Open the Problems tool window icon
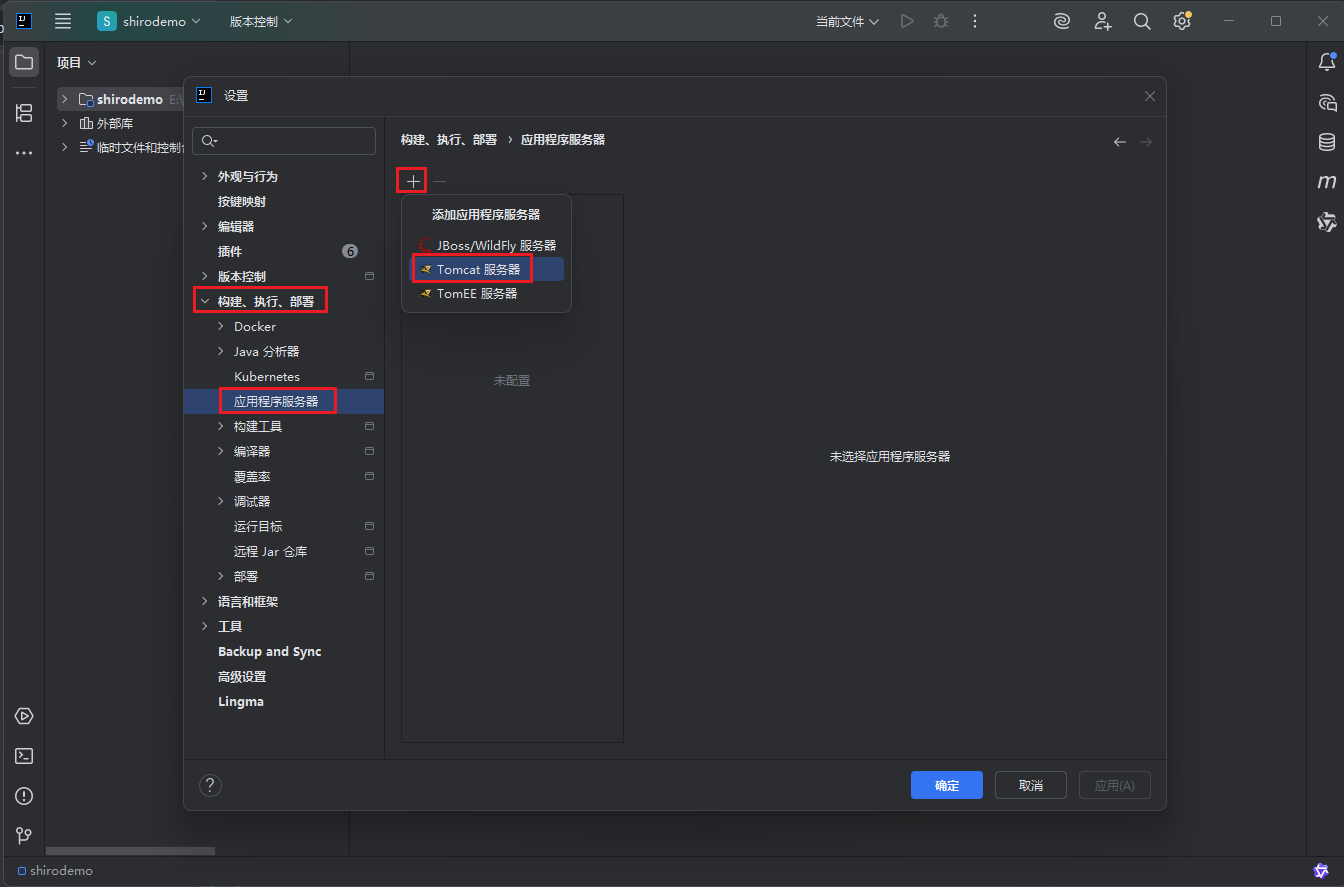Image resolution: width=1344 pixels, height=887 pixels. tap(24, 796)
